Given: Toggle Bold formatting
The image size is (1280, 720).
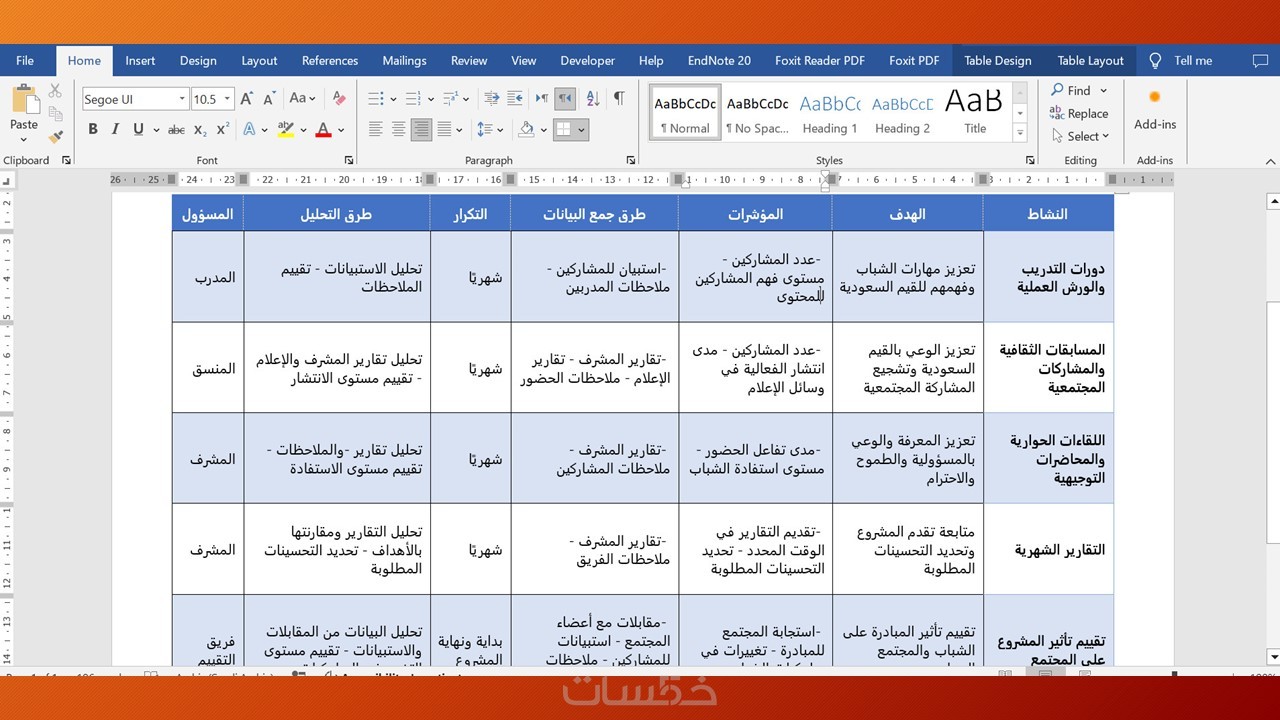Looking at the screenshot, I should pyautogui.click(x=93, y=129).
